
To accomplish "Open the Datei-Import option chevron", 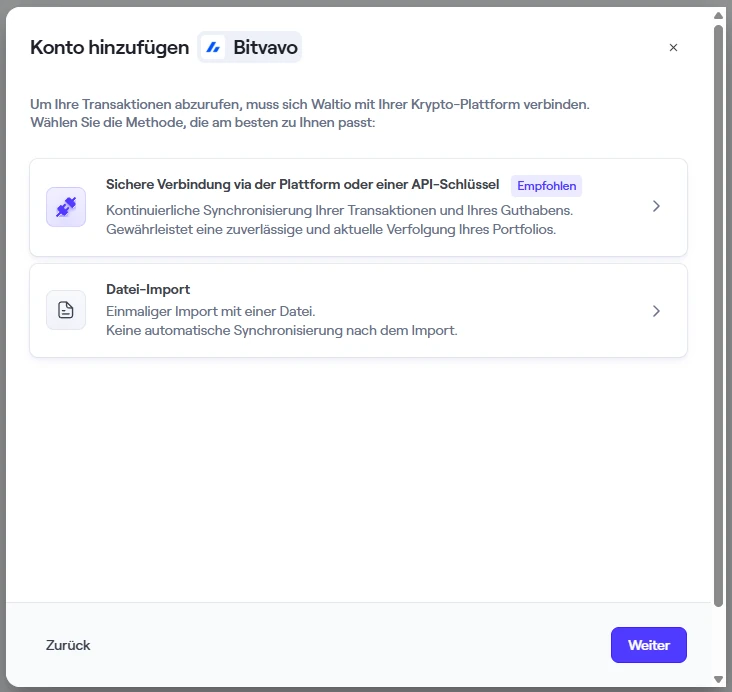I will pos(656,311).
